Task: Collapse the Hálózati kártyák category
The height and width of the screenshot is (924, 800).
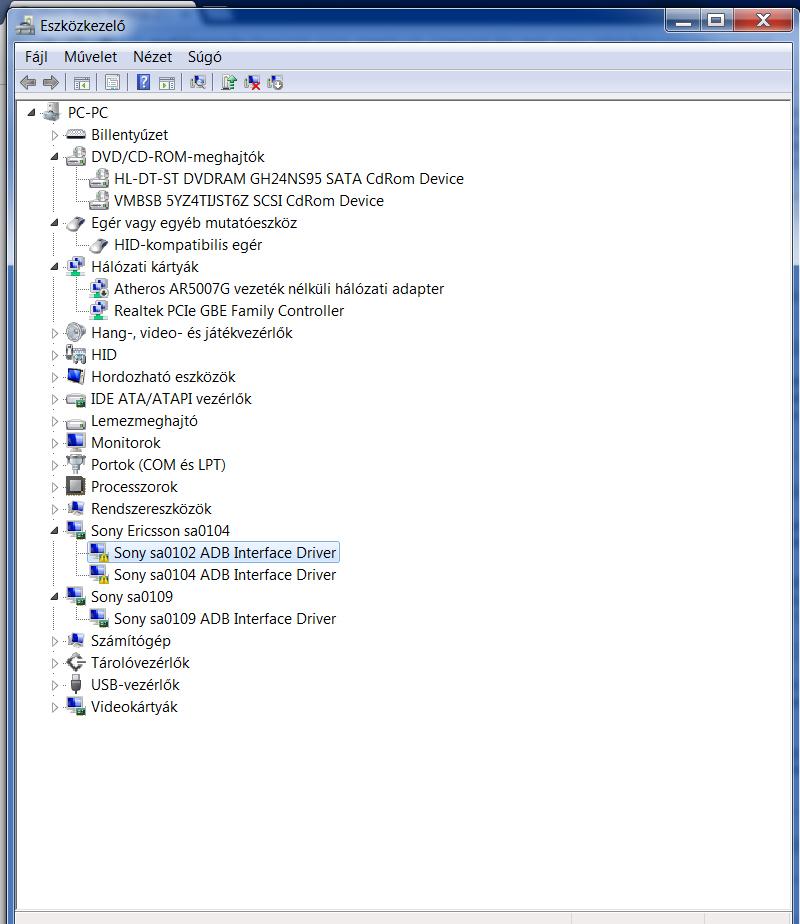Action: [x=55, y=267]
